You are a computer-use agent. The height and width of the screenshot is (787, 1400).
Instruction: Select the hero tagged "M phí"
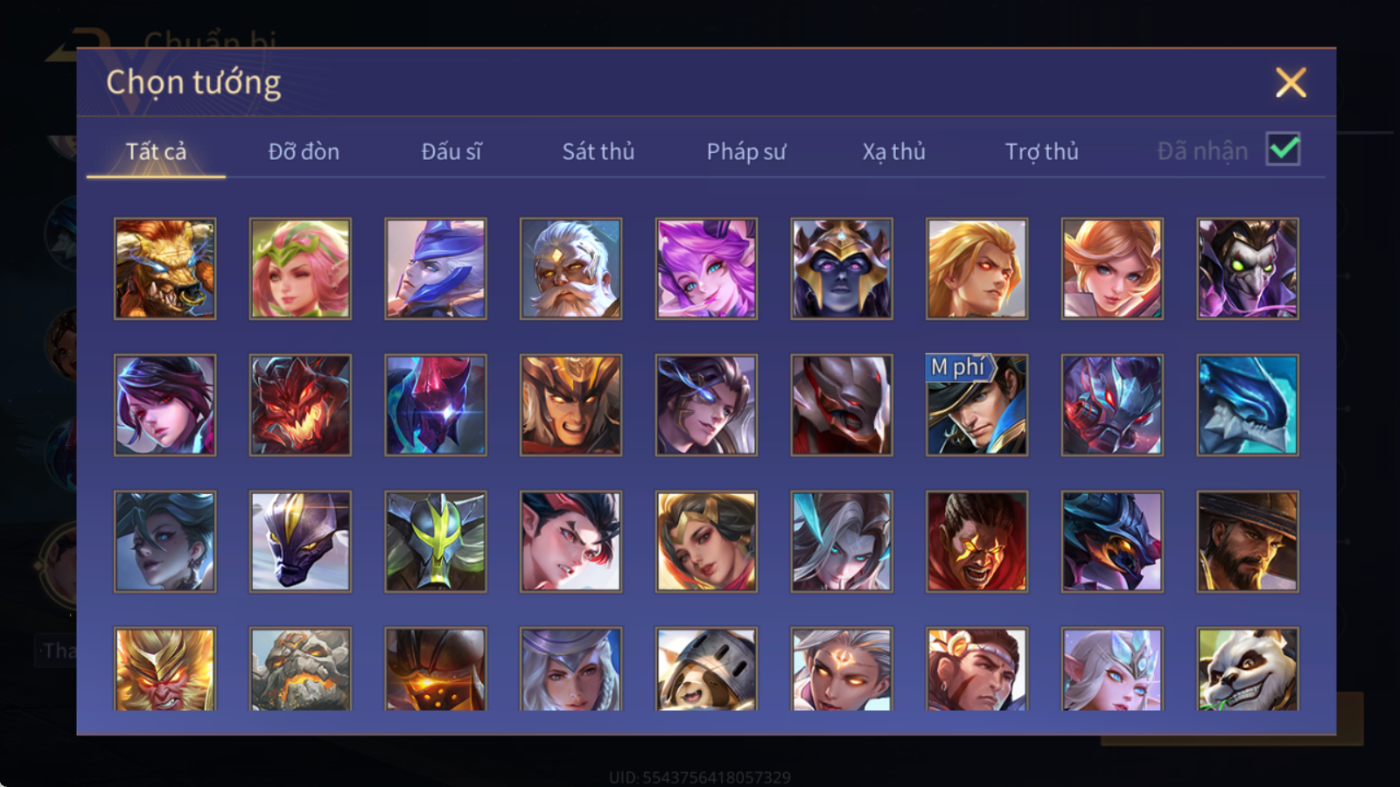pyautogui.click(x=977, y=405)
